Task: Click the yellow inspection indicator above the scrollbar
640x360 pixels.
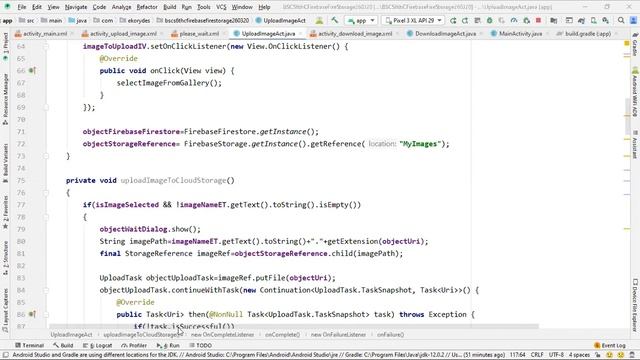Action: 627,43
